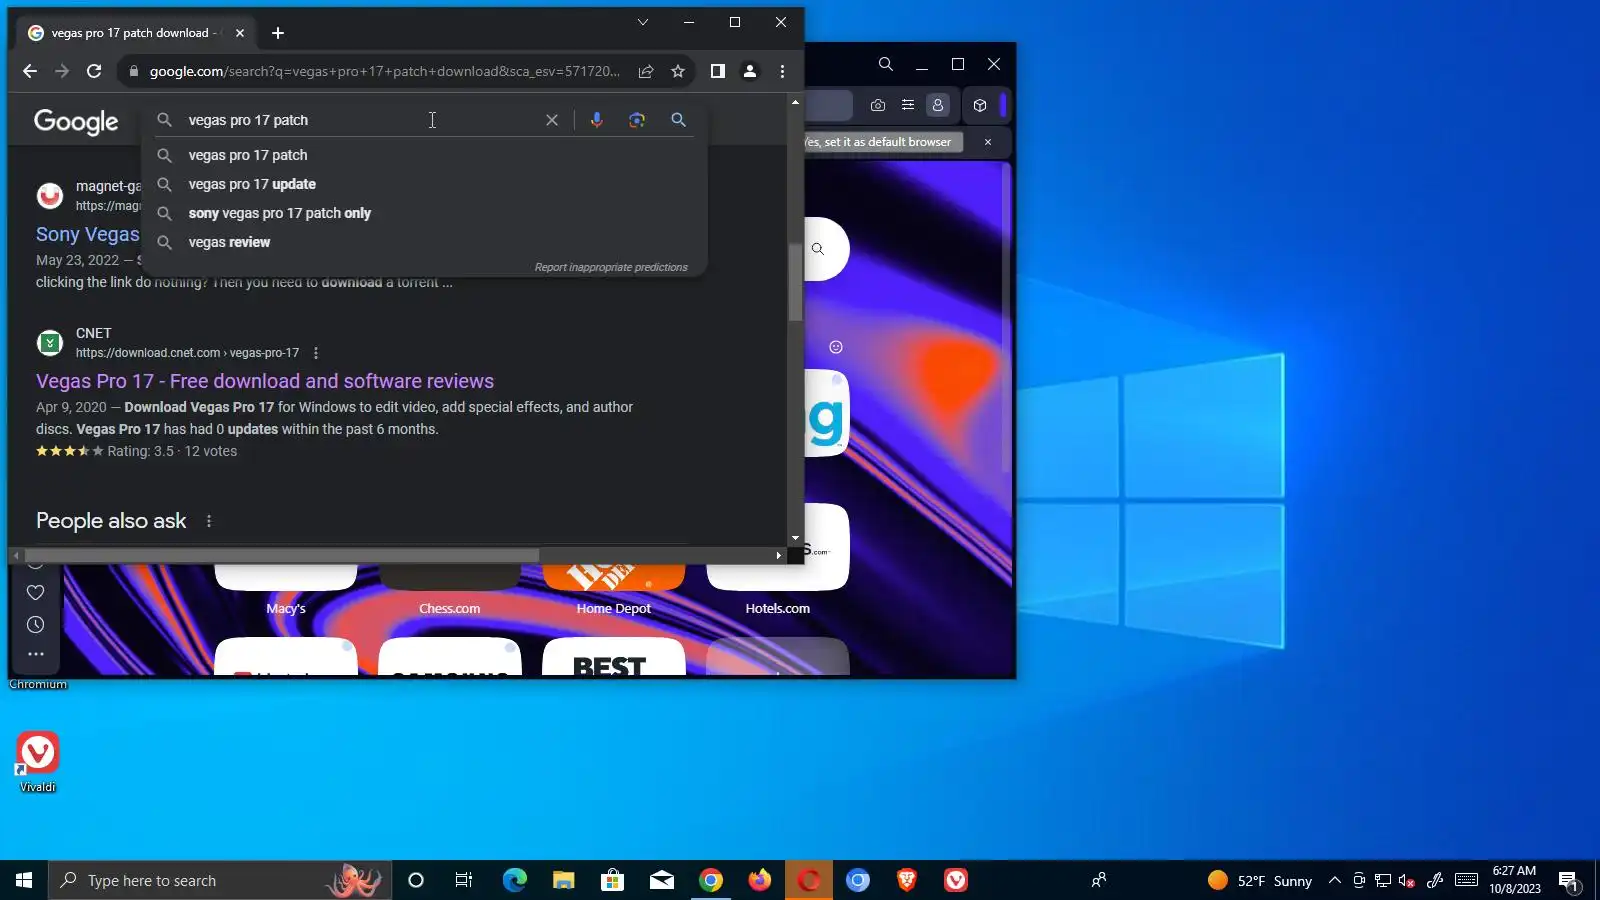Open Task View on the taskbar
The width and height of the screenshot is (1600, 900).
[x=464, y=880]
